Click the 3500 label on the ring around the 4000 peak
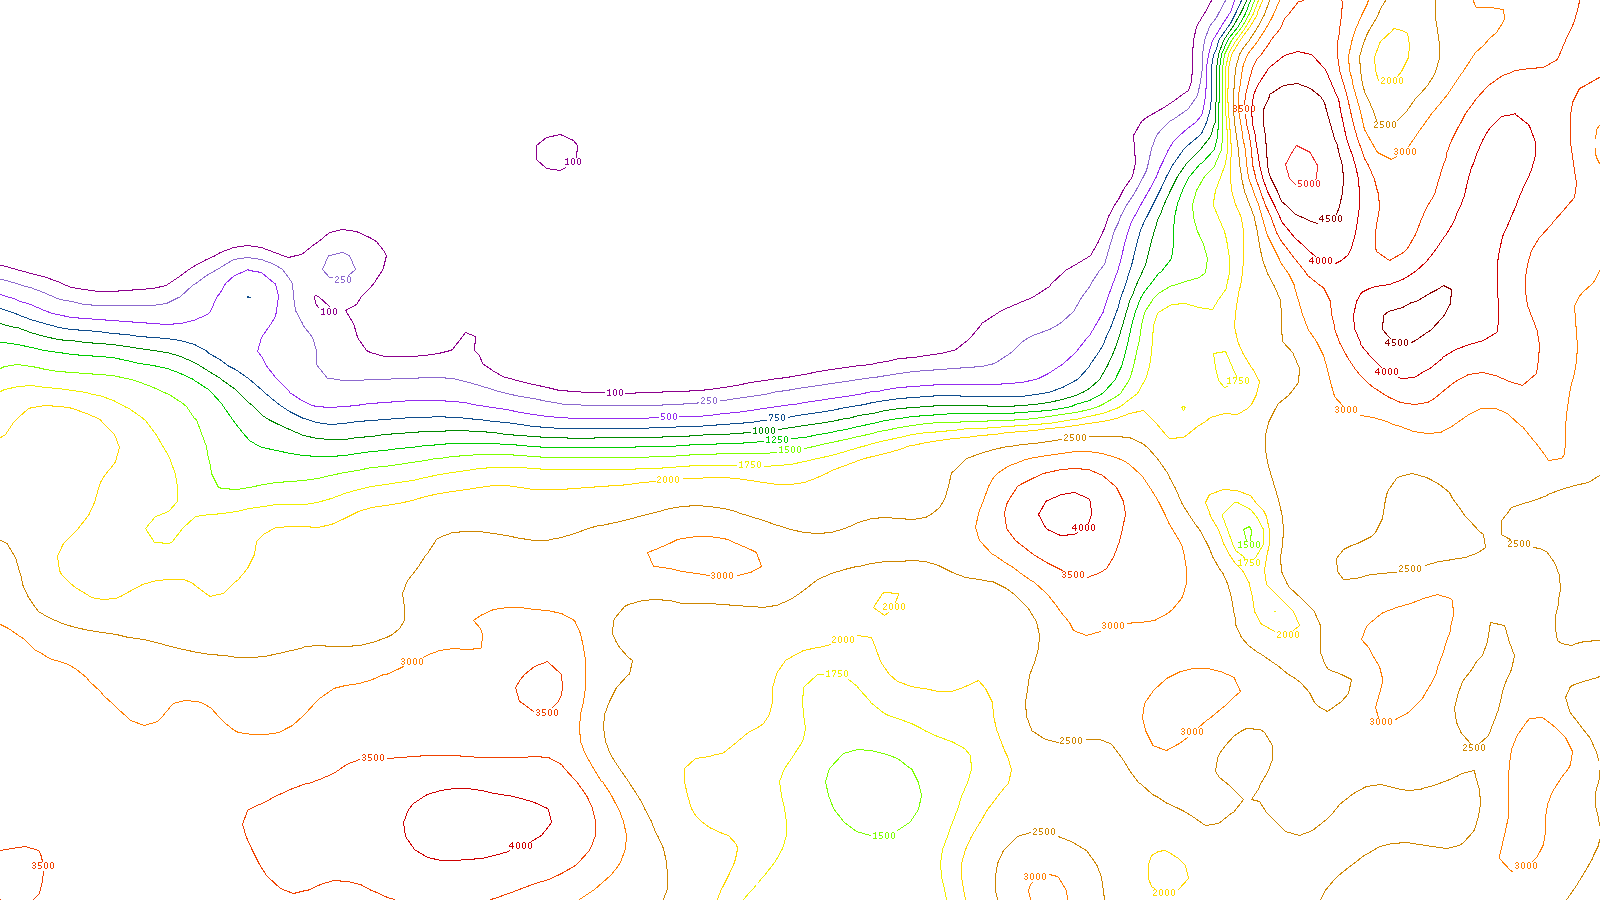 (1072, 575)
